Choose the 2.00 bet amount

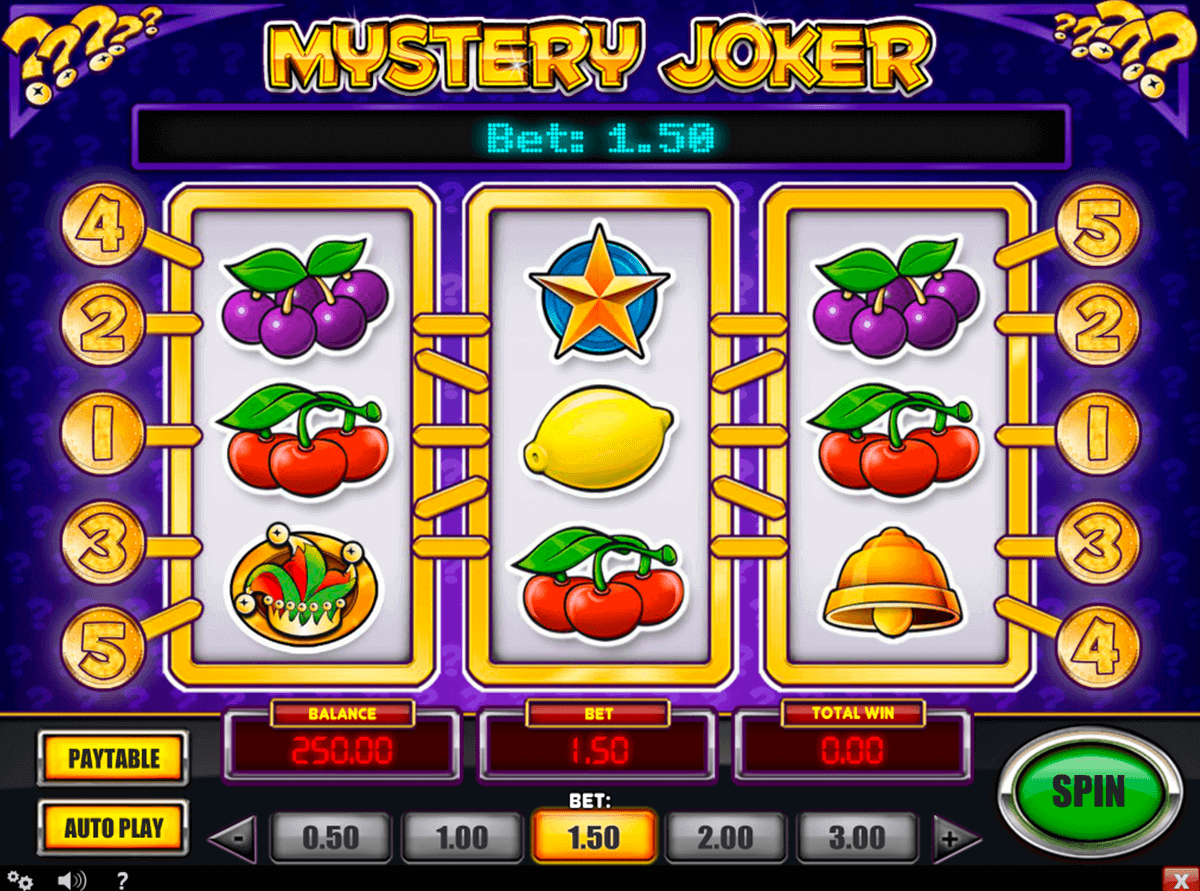(x=726, y=837)
